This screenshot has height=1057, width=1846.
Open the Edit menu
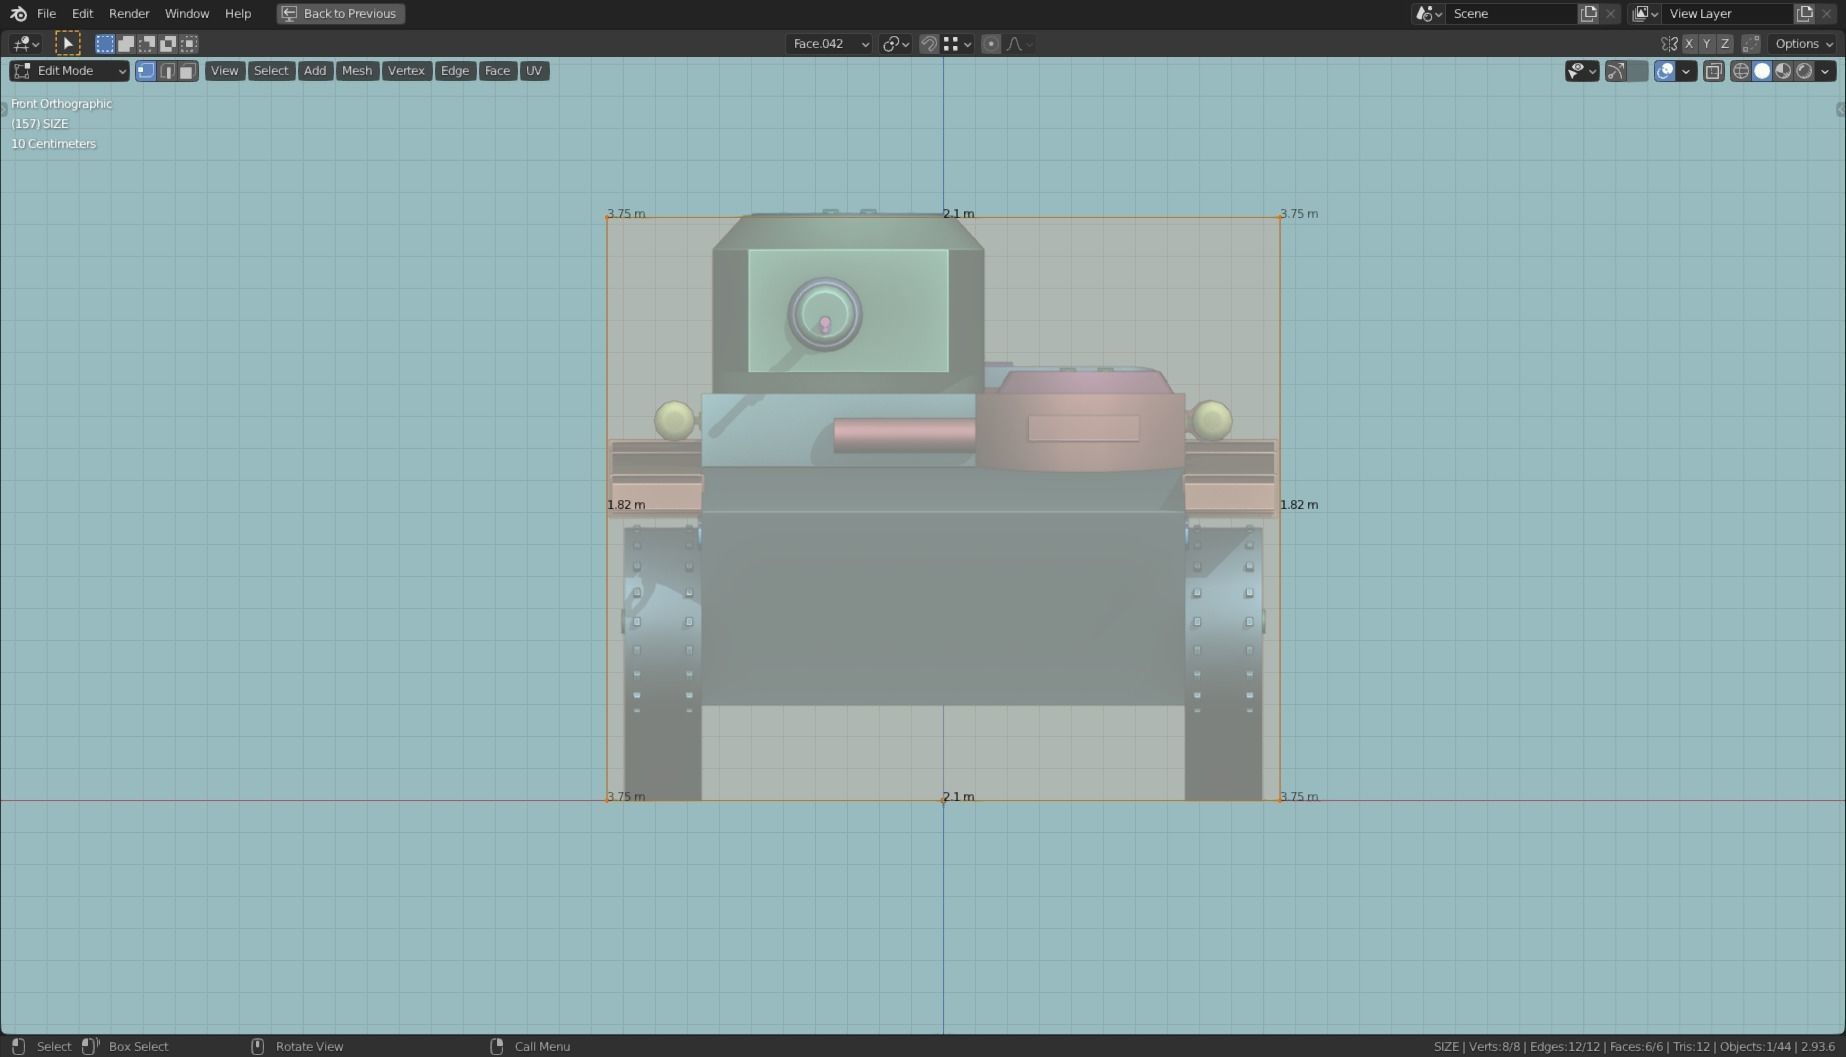pos(82,13)
